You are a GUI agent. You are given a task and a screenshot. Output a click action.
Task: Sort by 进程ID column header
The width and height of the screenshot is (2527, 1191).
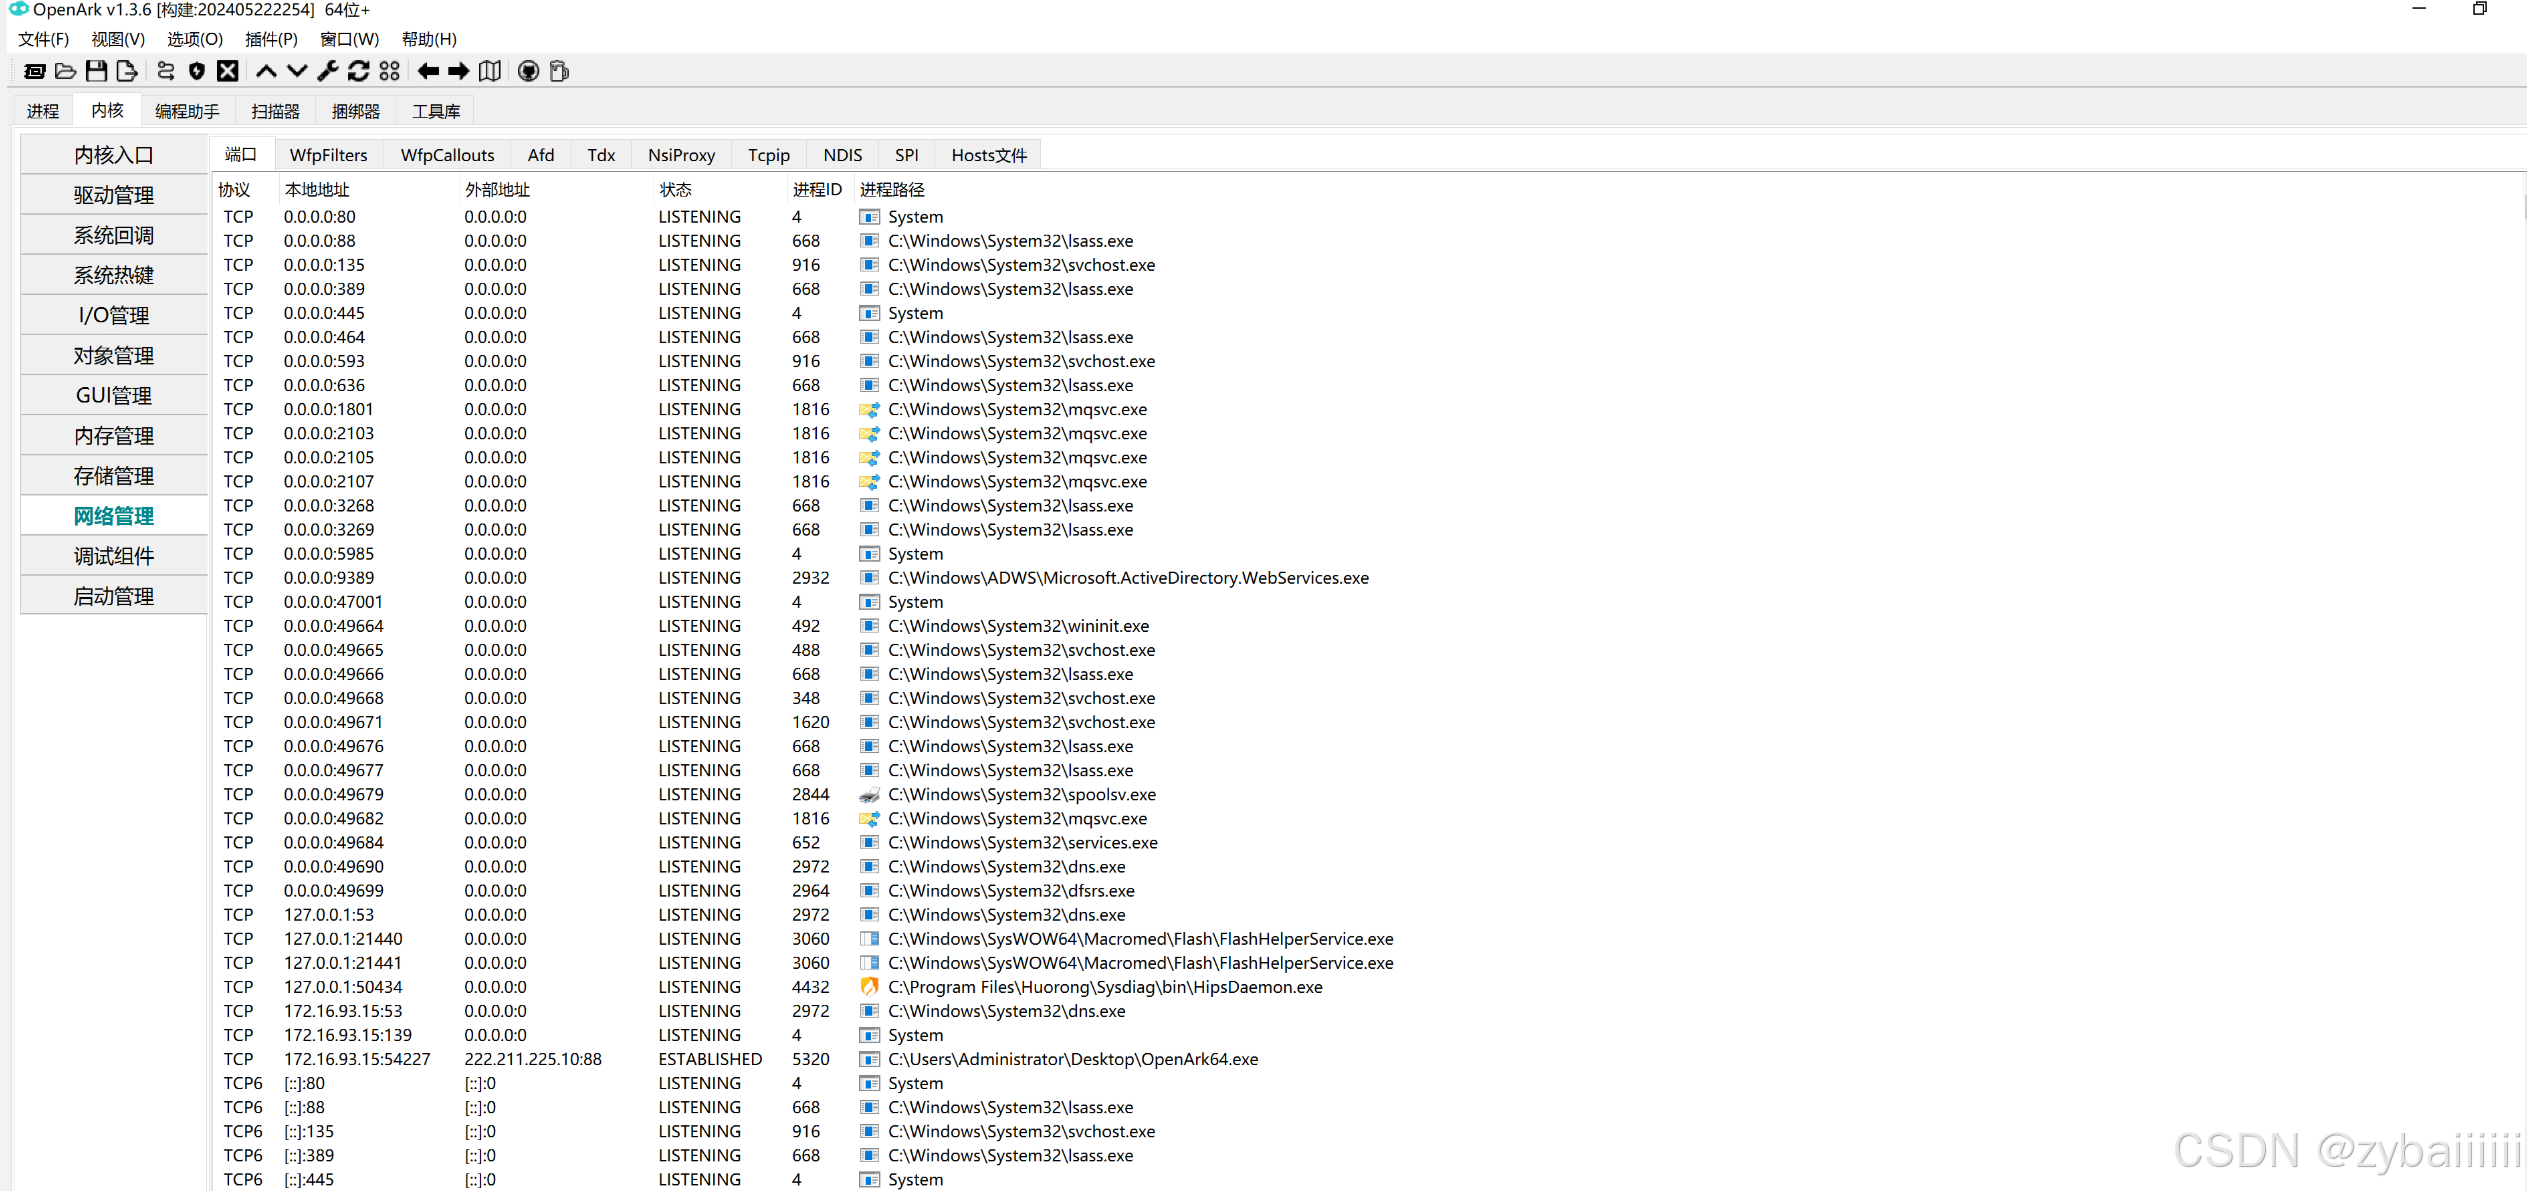pos(816,189)
